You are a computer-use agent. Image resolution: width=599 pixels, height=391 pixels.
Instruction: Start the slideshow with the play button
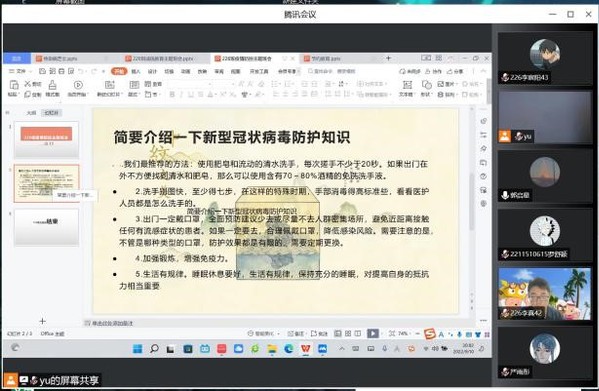point(372,333)
